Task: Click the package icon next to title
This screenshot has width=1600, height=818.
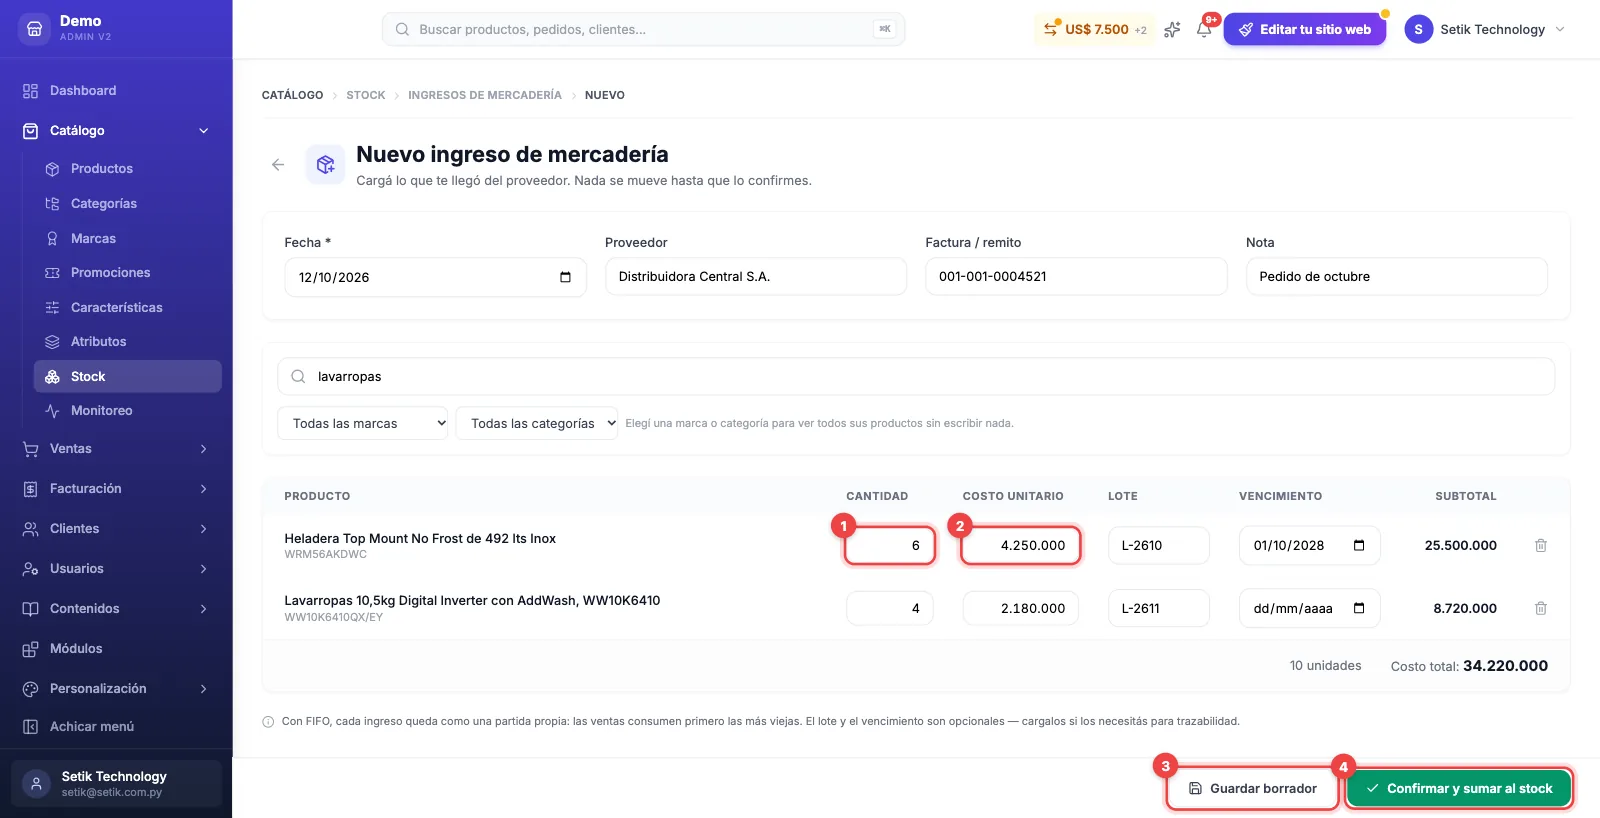Action: pos(325,165)
